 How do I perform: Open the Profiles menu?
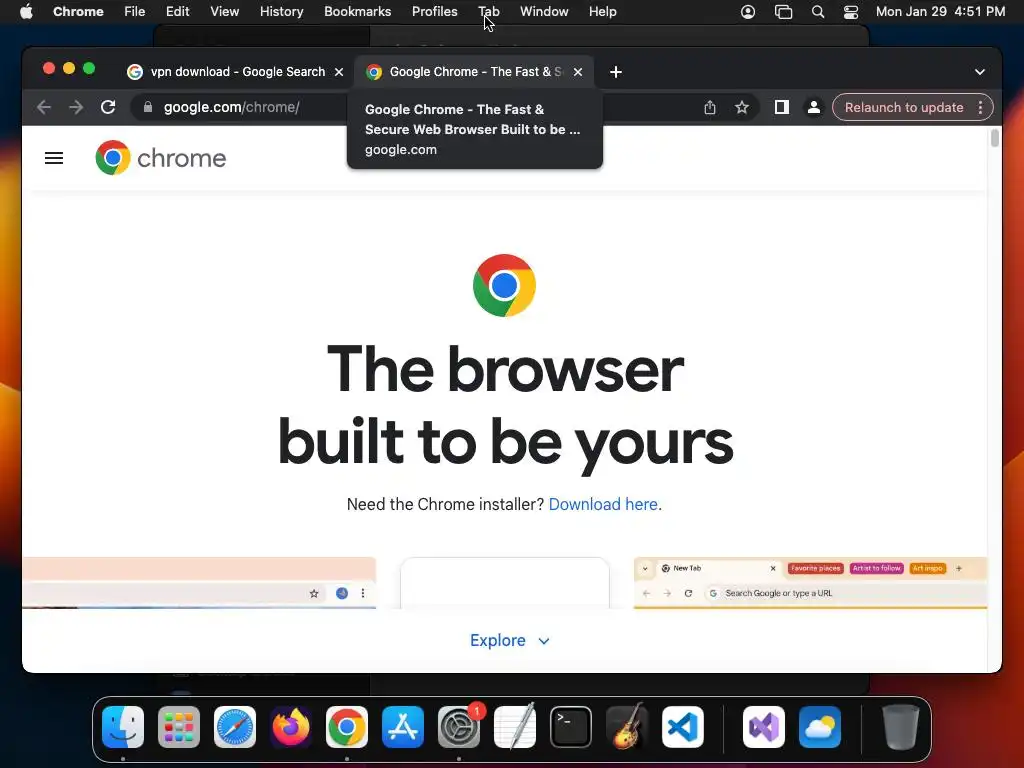pos(434,12)
